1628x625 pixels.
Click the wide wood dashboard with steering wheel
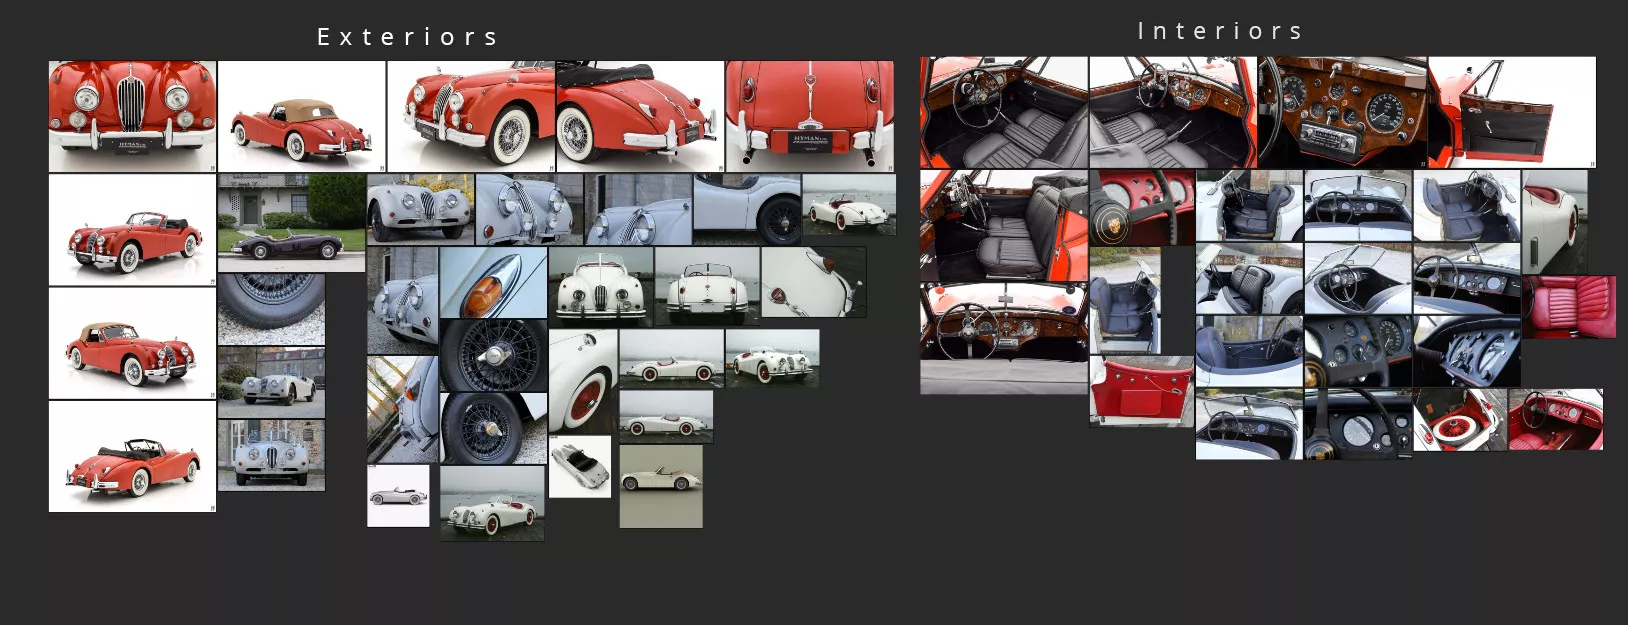coord(1003,338)
